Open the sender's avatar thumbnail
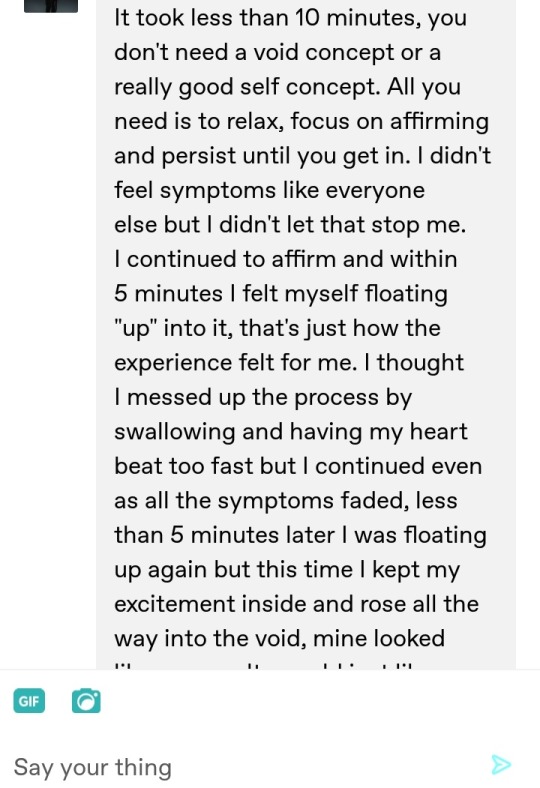 pyautogui.click(x=51, y=6)
